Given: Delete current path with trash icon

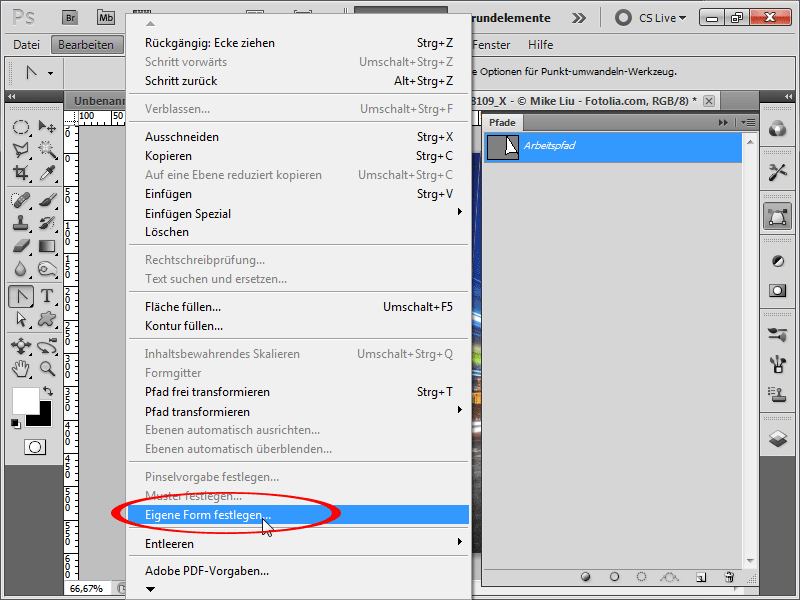Looking at the screenshot, I should (x=729, y=577).
